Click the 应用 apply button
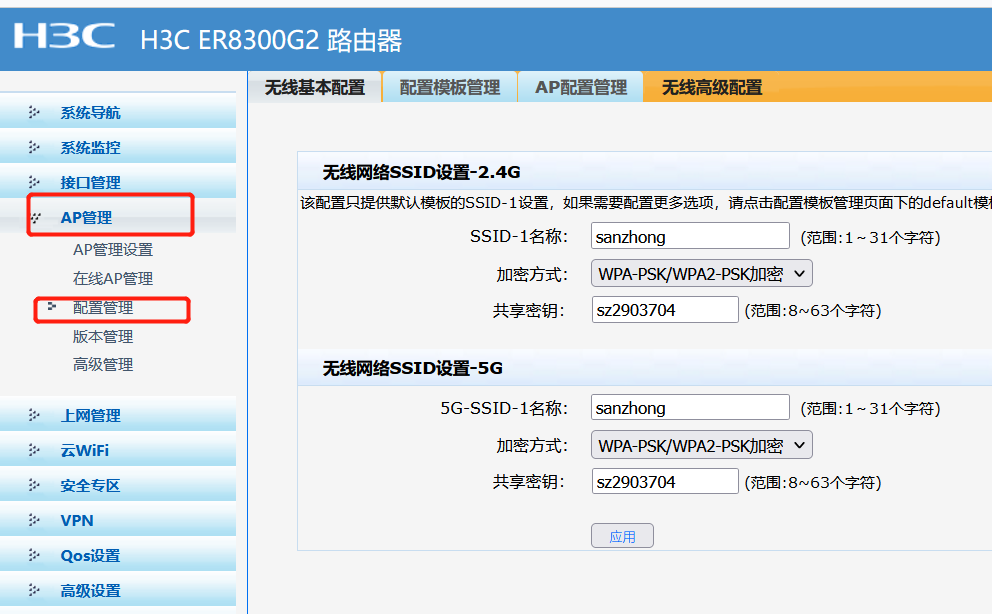The height and width of the screenshot is (614, 992). point(623,536)
